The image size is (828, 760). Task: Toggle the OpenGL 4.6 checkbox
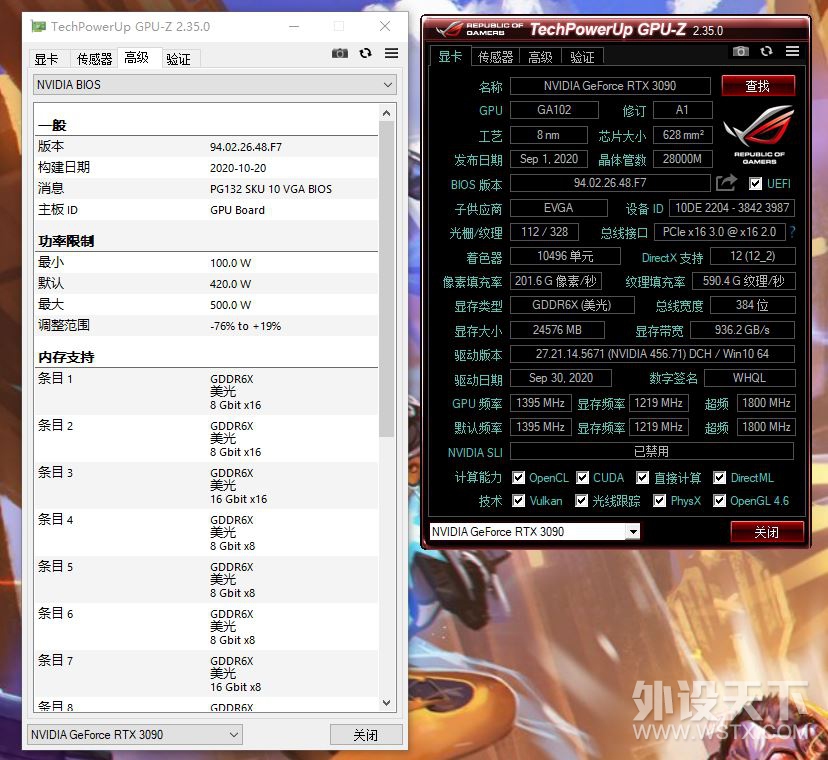tap(720, 501)
